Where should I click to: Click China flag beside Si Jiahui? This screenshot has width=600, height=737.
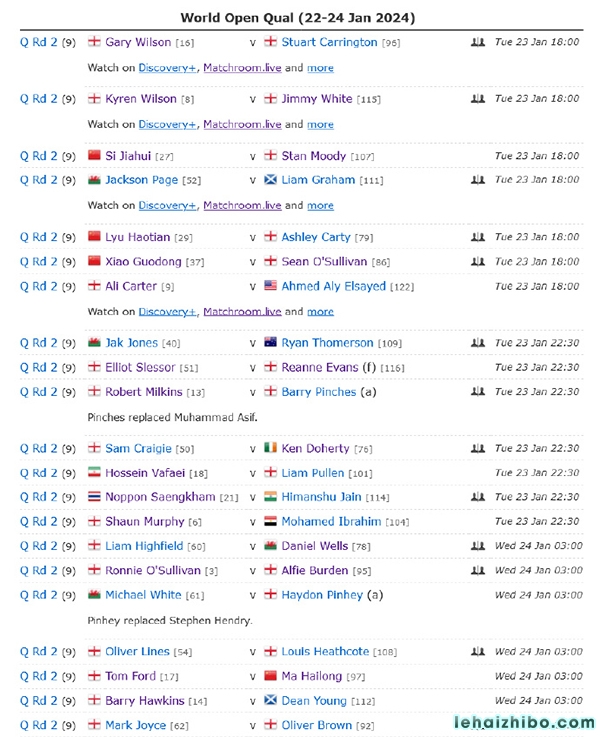(94, 156)
